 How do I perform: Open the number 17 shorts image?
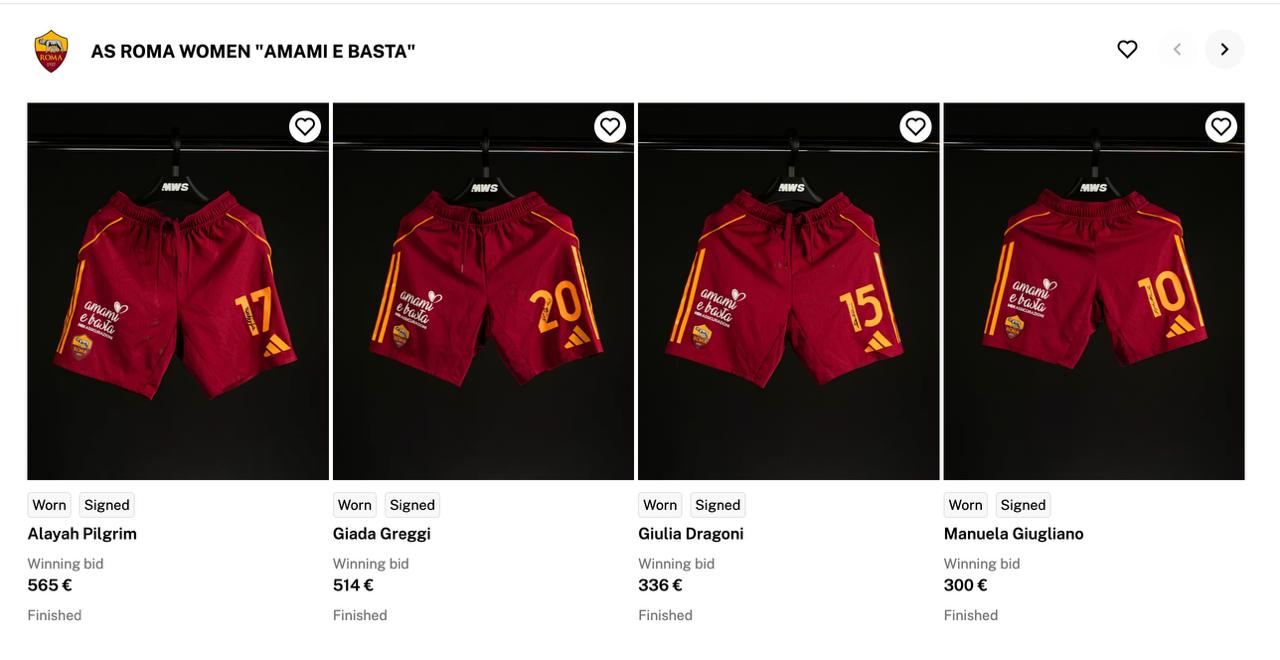(178, 291)
